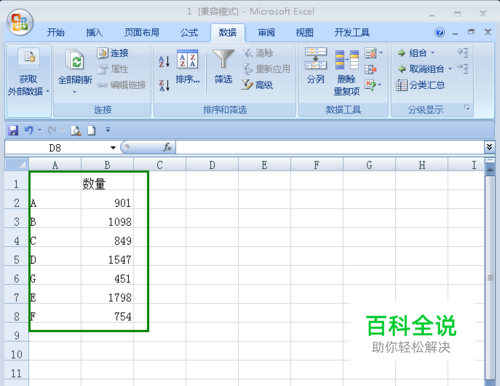Sort descending with the Z-A icon
This screenshot has height=386, width=500.
click(164, 85)
